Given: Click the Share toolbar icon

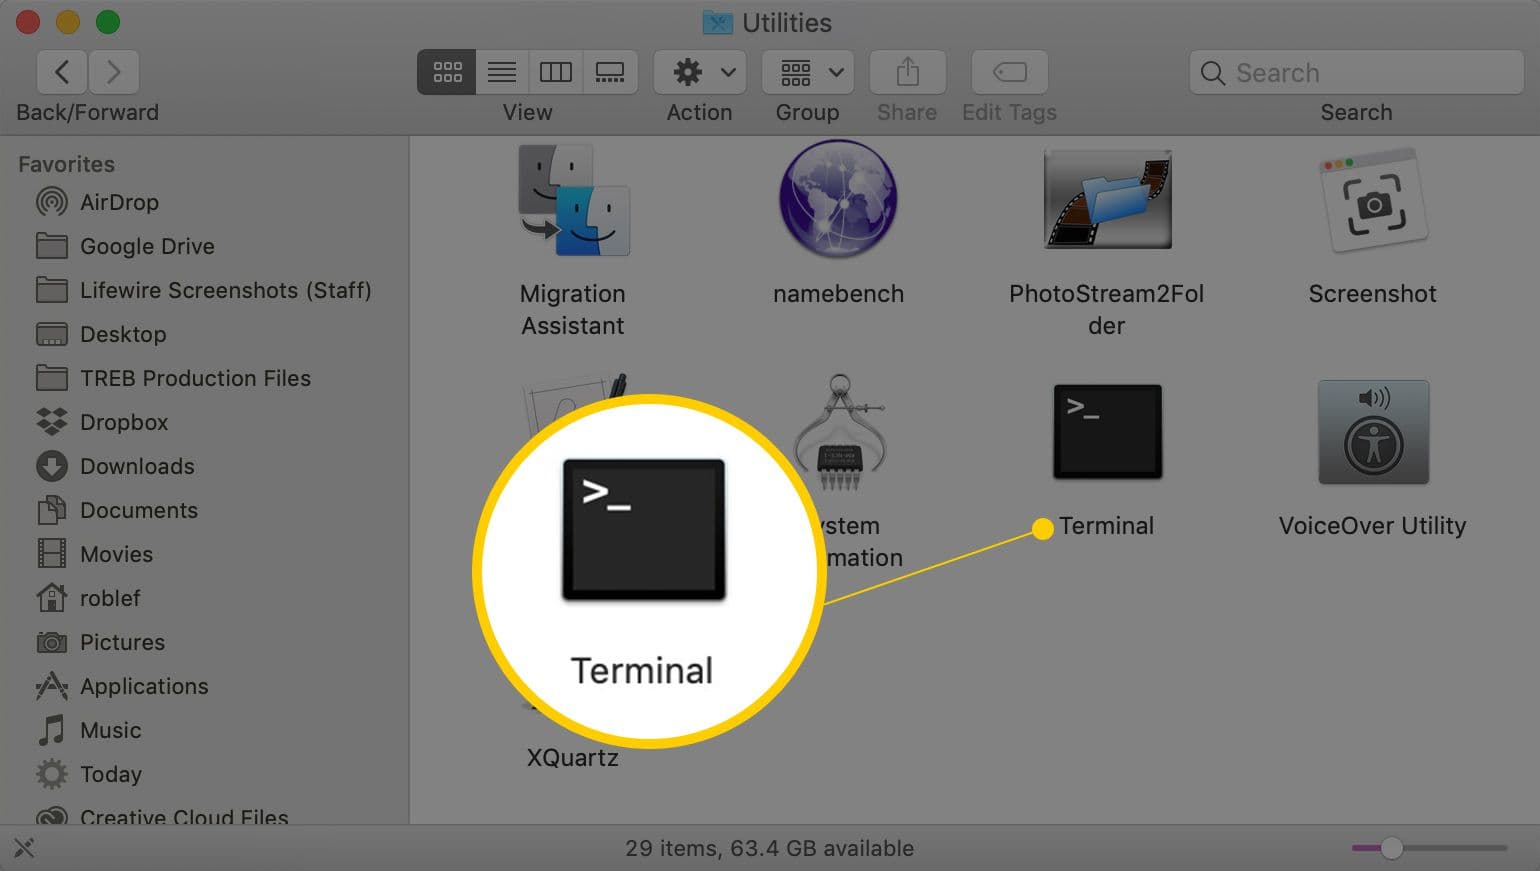Looking at the screenshot, I should click(x=907, y=72).
